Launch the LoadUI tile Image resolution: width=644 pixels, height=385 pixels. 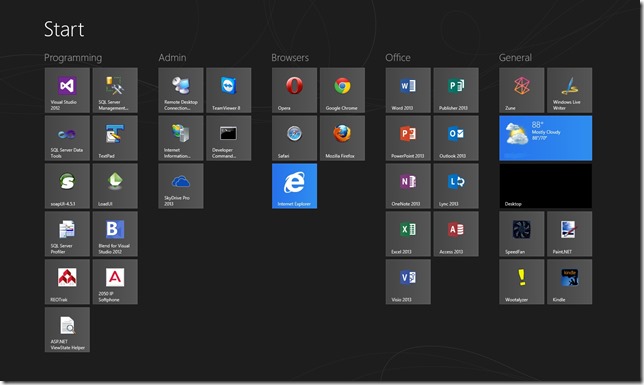(115, 186)
